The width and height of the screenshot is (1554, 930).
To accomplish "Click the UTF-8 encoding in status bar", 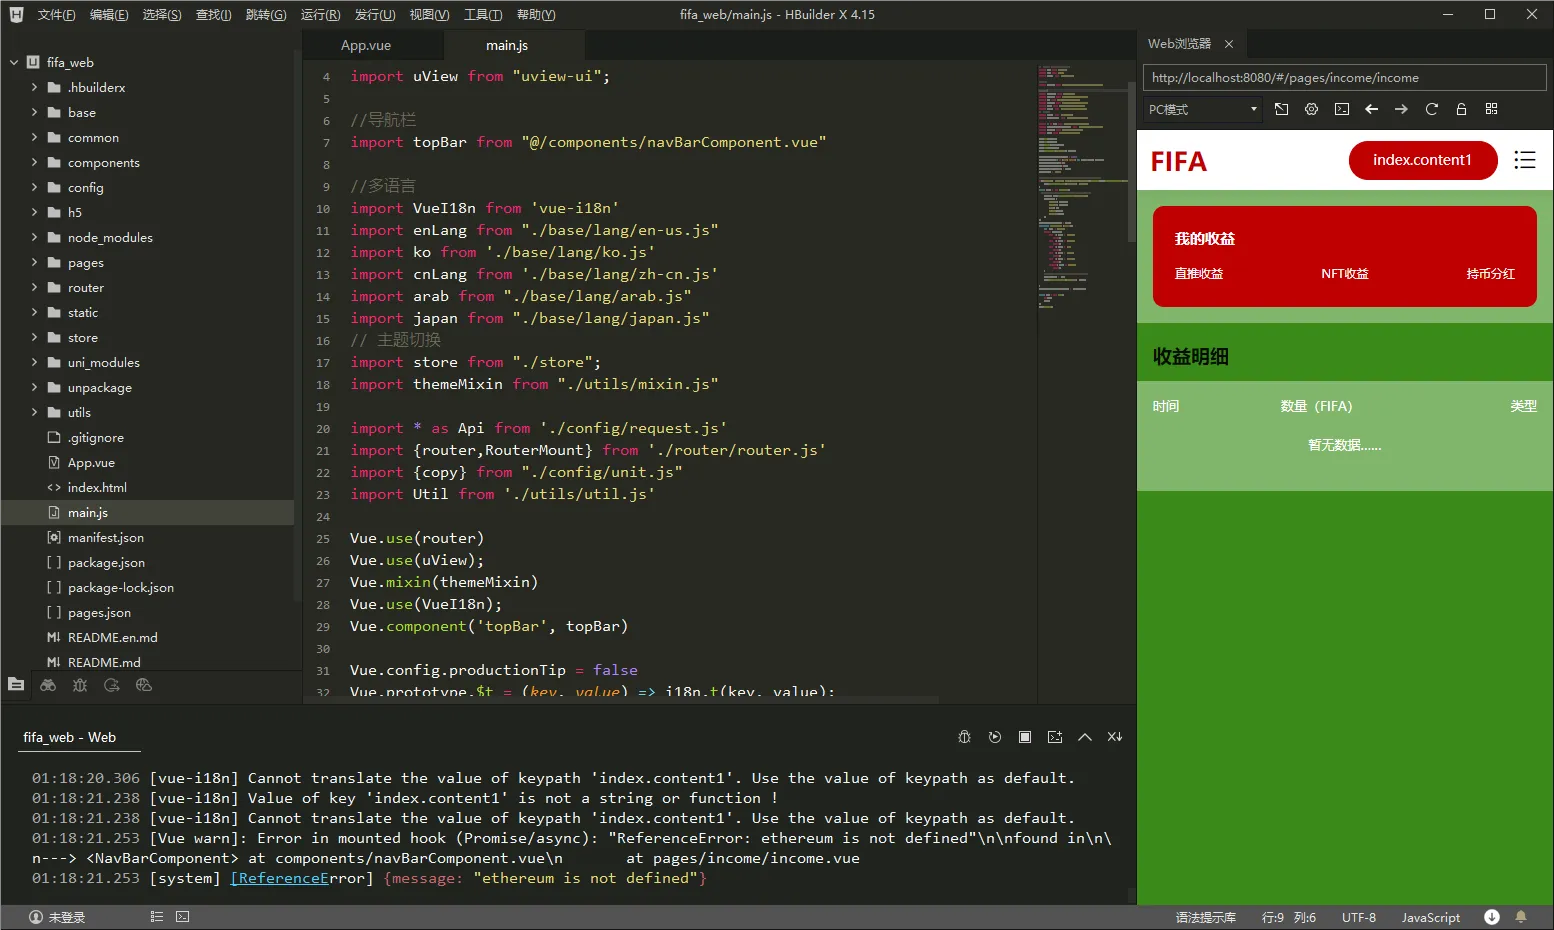I will [1359, 917].
